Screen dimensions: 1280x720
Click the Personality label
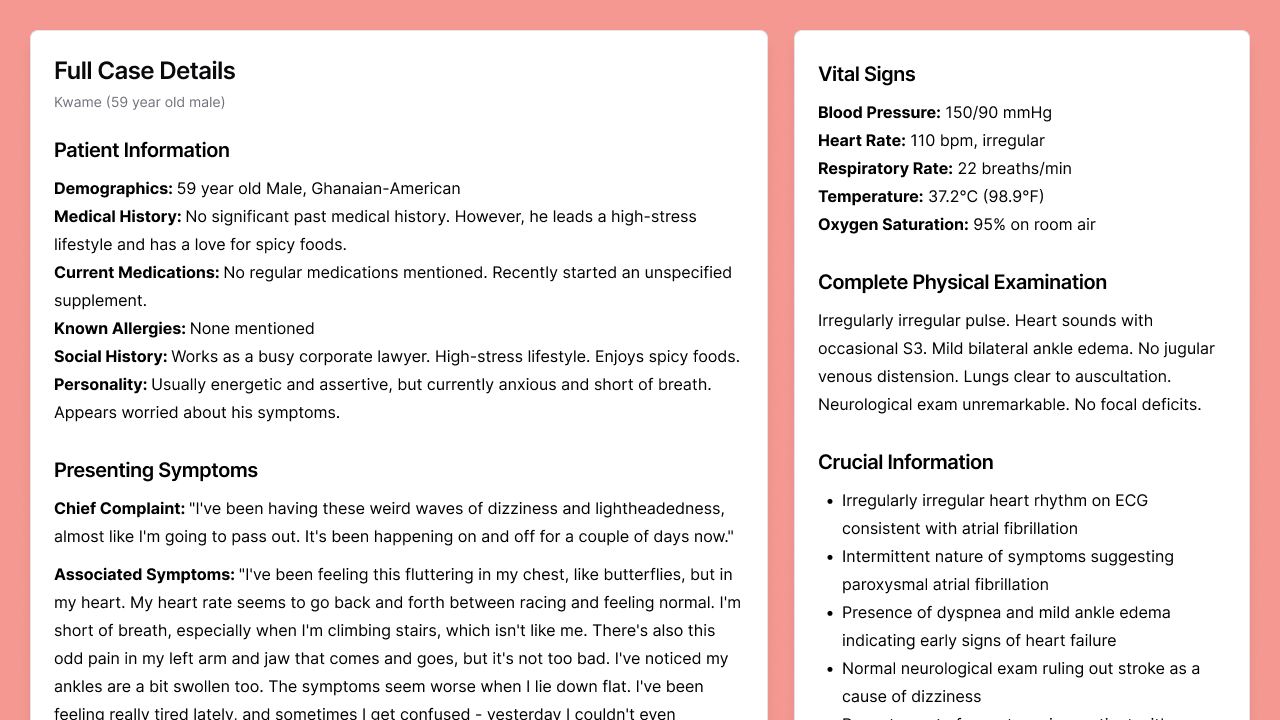[x=100, y=384]
